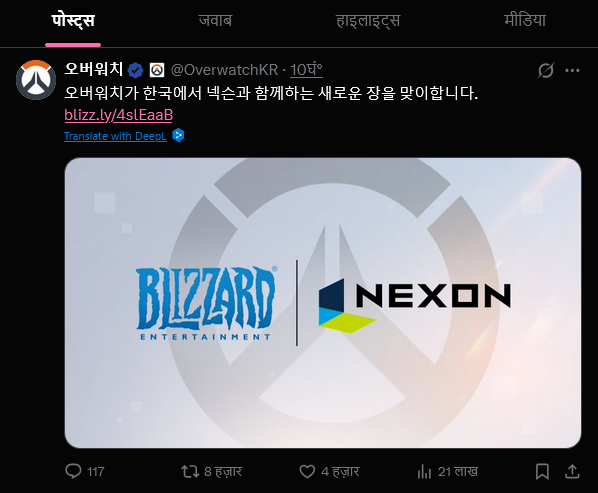This screenshot has height=493, width=598.
Task: Open the Overwatch profile avatar
Action: (36, 80)
